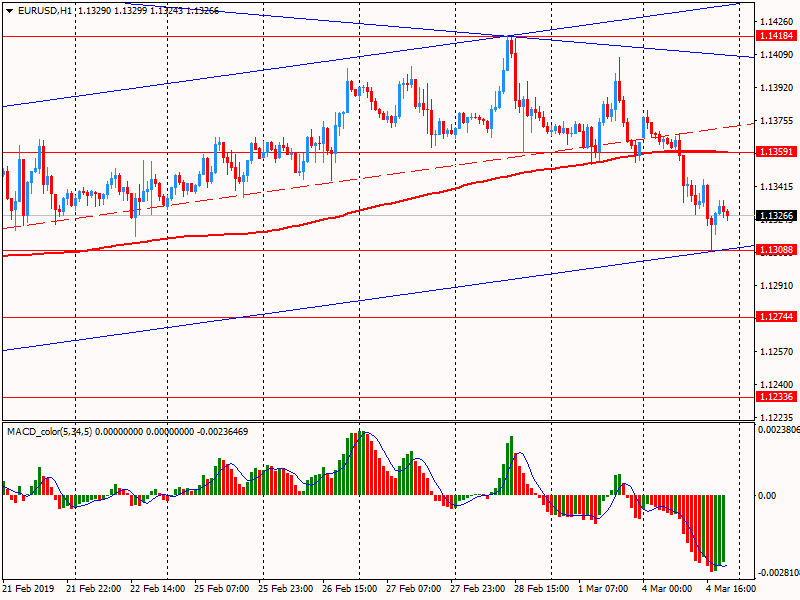Click the 21 Feb 2019 date label

pos(27,589)
